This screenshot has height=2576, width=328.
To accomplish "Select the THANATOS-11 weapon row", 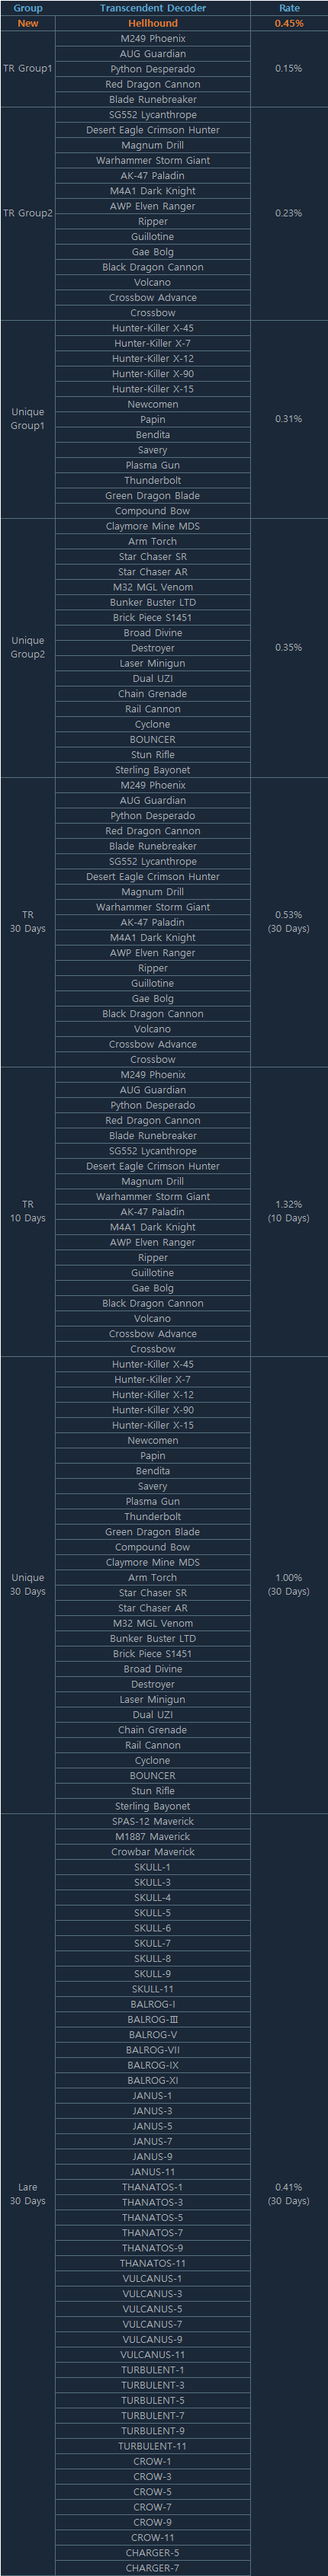I will [x=153, y=2263].
